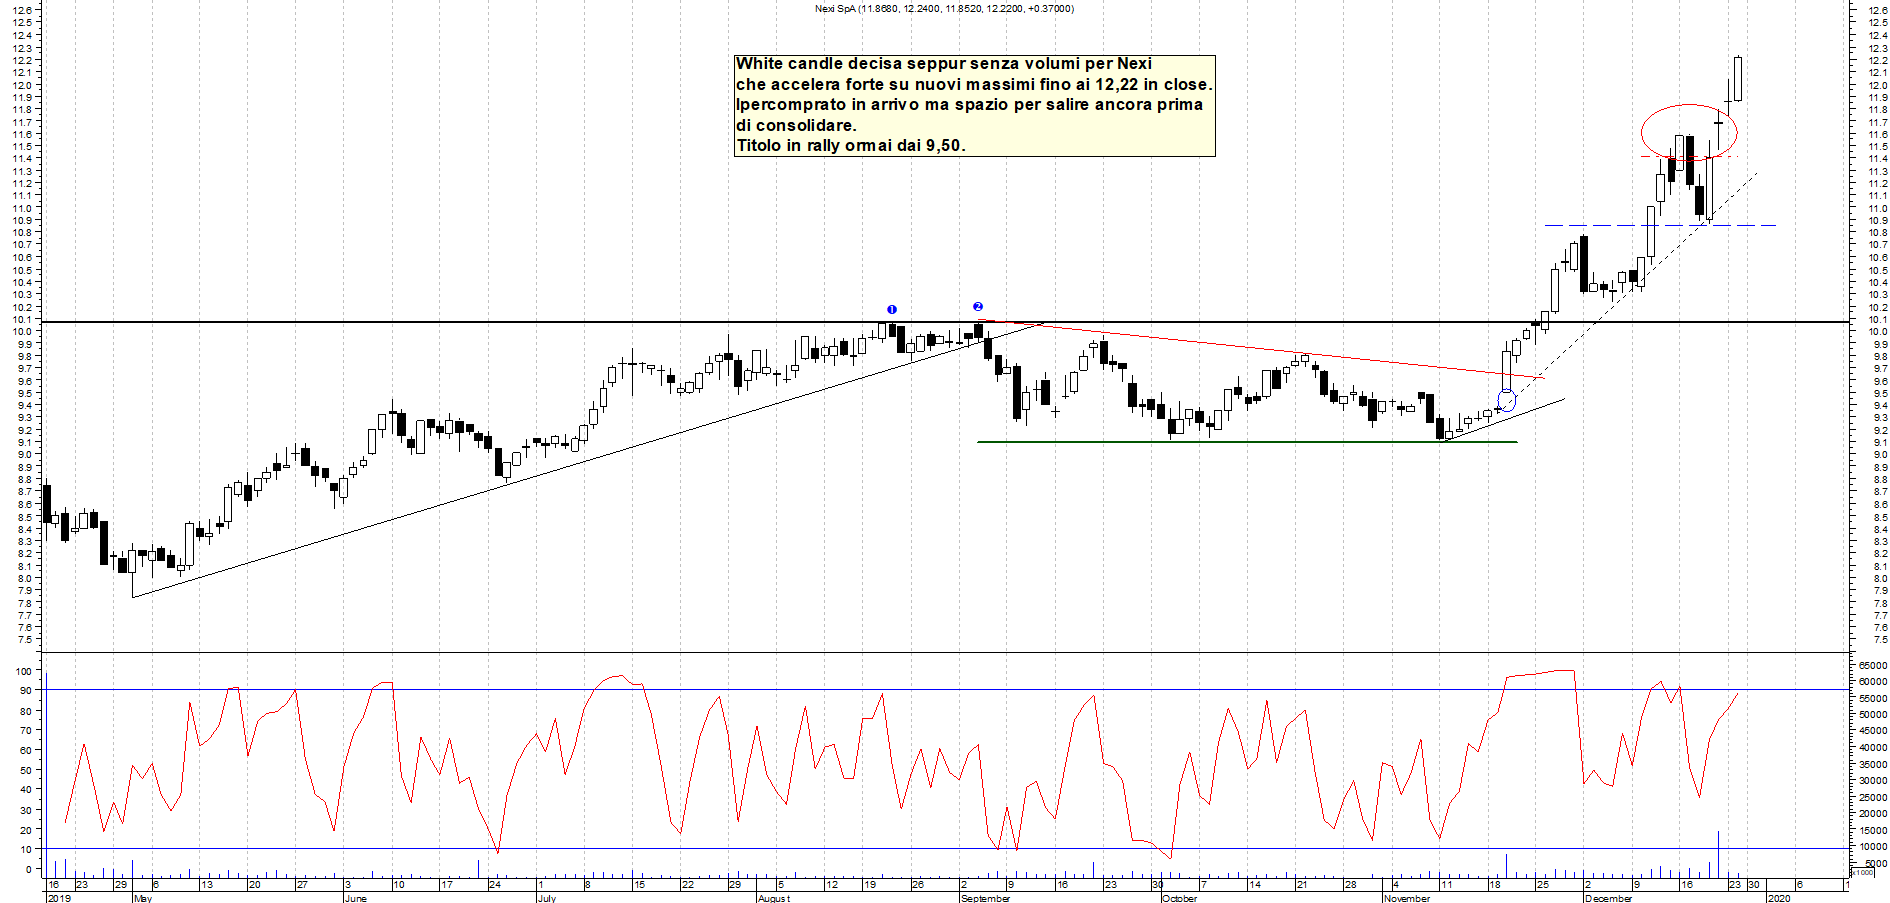Click the 11.0 value on the right price axis
This screenshot has height=903, width=1890.
point(1877,208)
